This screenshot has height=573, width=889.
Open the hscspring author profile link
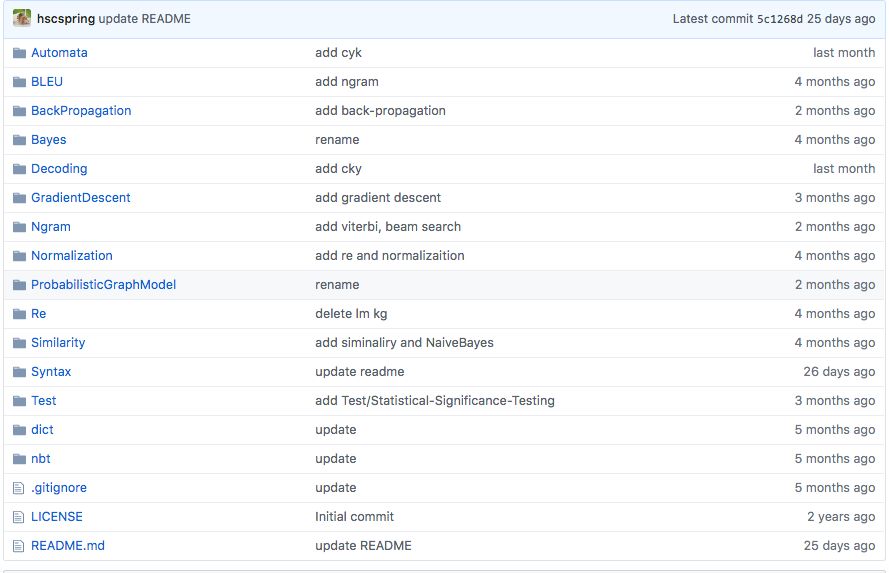65,19
